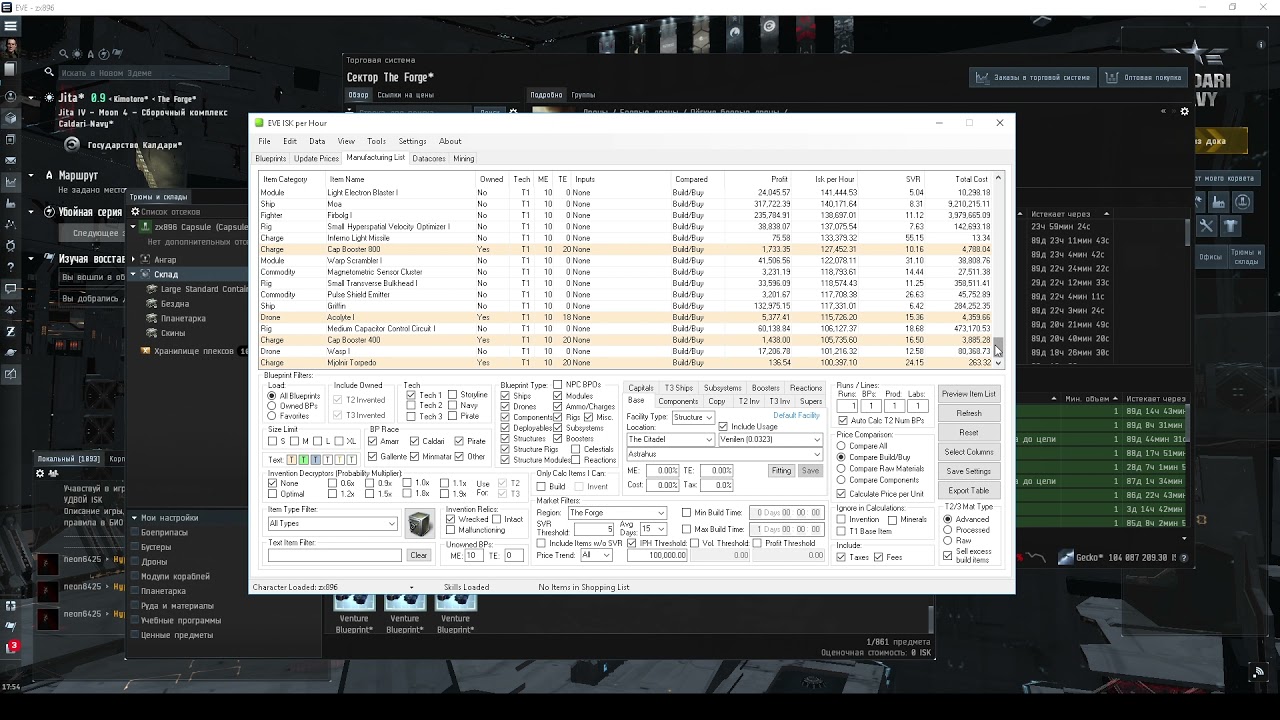This screenshot has width=1280, height=720.
Task: Switch to the Mining tab
Action: [463, 158]
